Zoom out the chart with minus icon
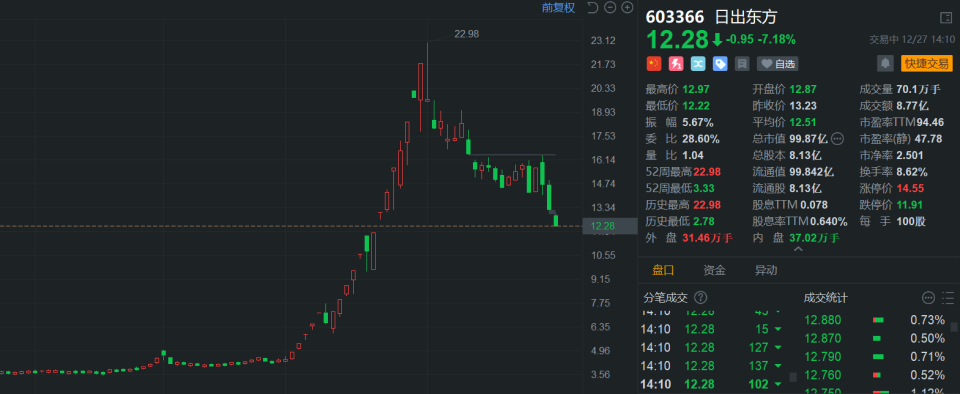The image size is (960, 394). [610, 8]
